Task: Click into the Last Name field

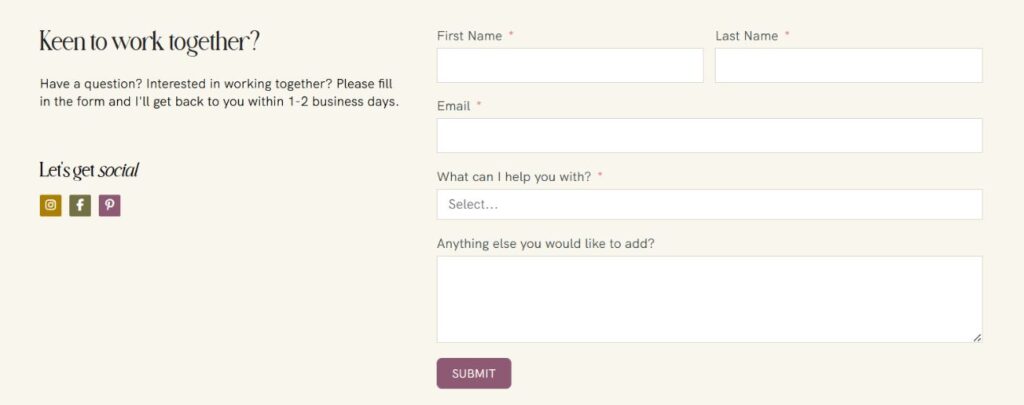Action: click(848, 65)
